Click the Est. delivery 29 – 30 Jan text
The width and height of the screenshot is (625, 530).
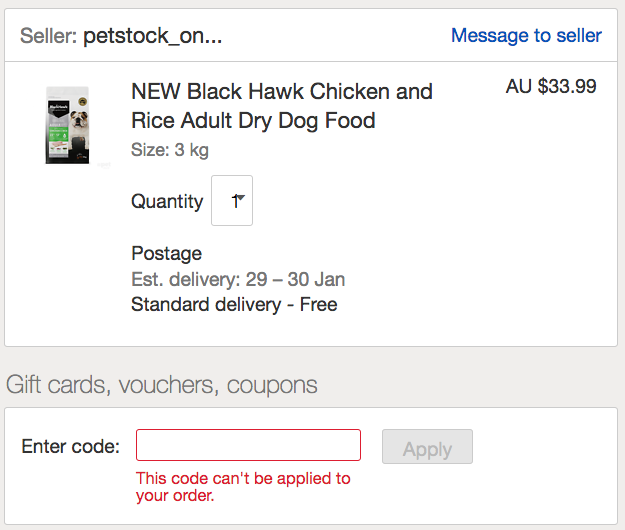238,279
